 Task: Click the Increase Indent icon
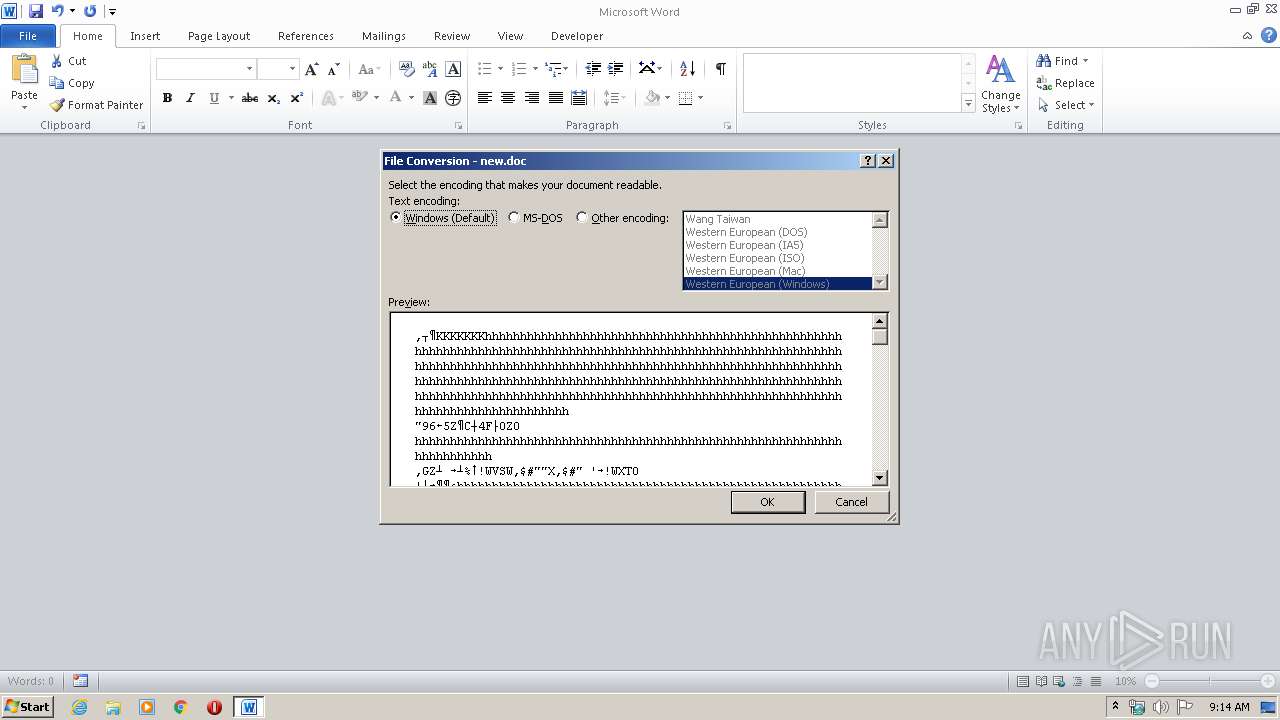click(x=616, y=69)
